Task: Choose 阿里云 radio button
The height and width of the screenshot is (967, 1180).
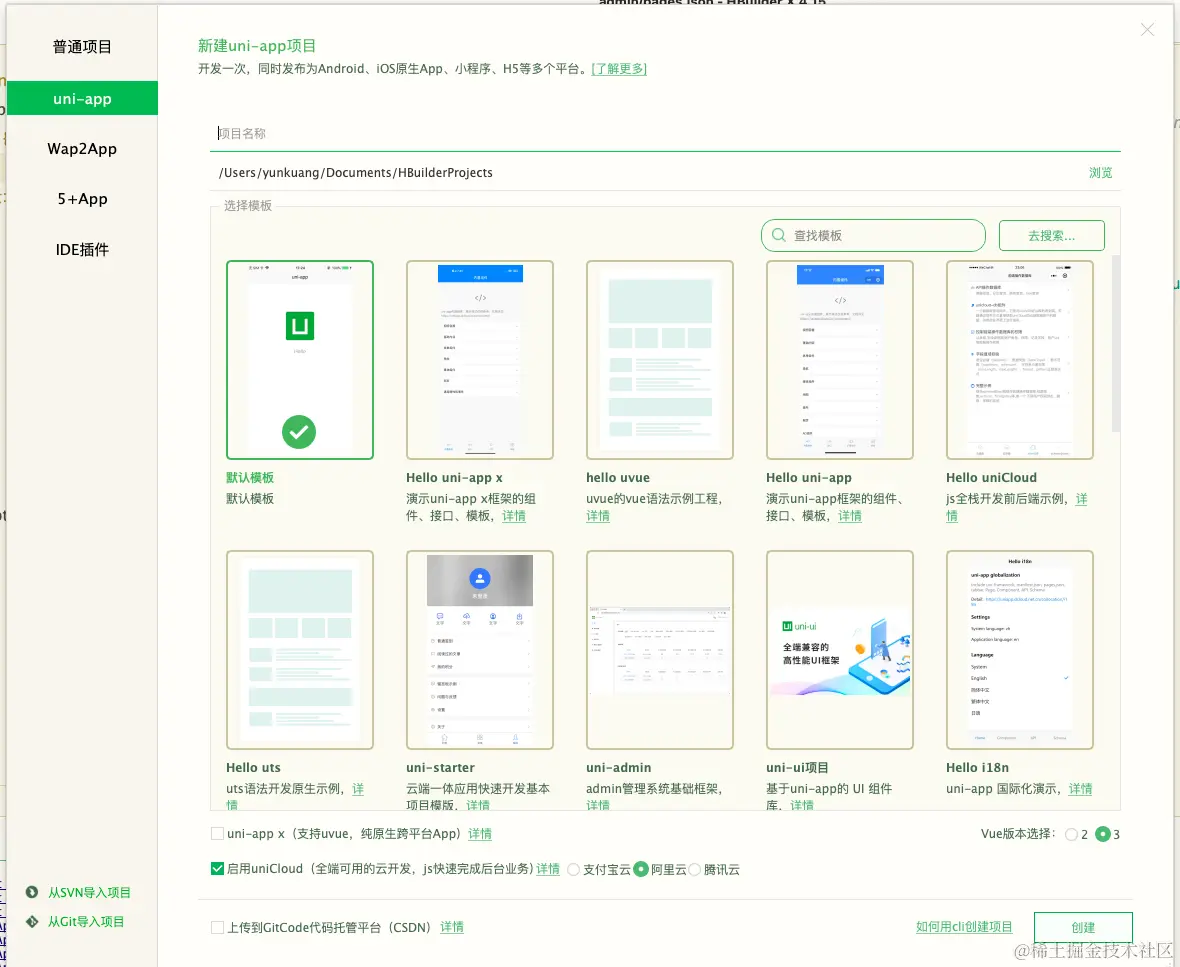Action: (641, 869)
